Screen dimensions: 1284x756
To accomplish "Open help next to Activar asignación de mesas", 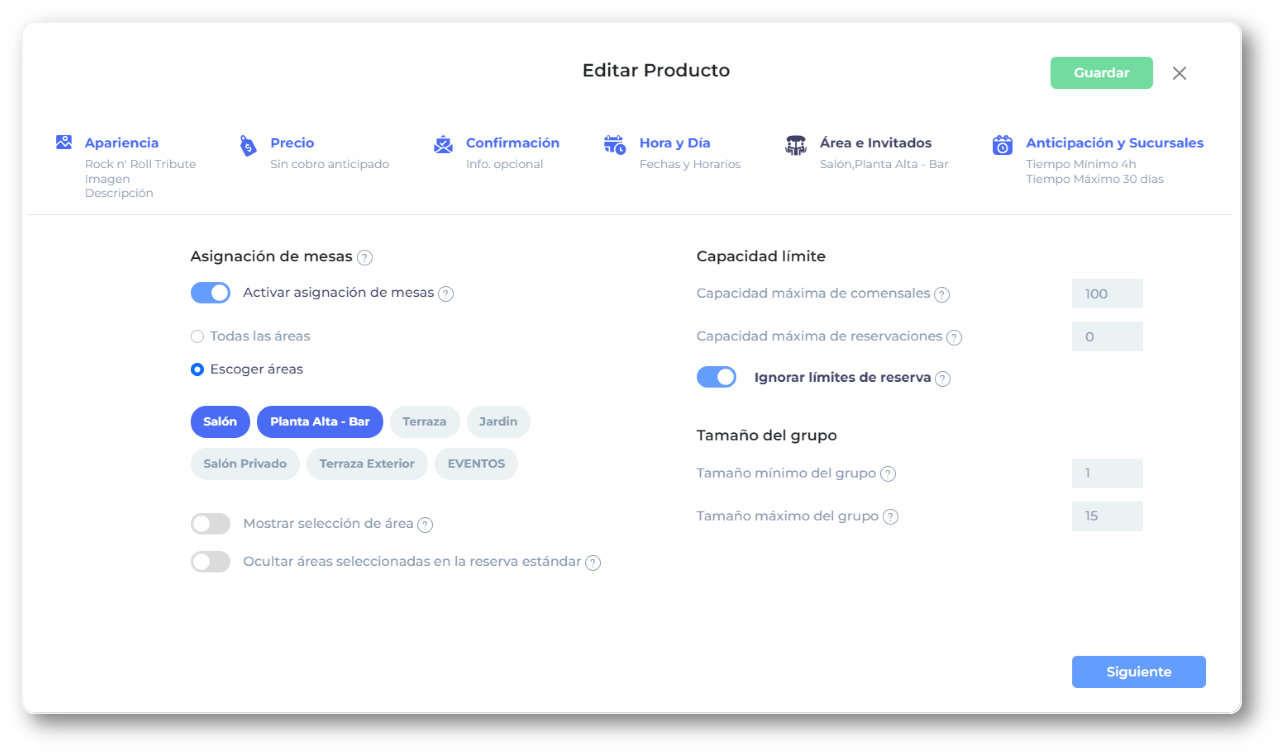I will (446, 294).
